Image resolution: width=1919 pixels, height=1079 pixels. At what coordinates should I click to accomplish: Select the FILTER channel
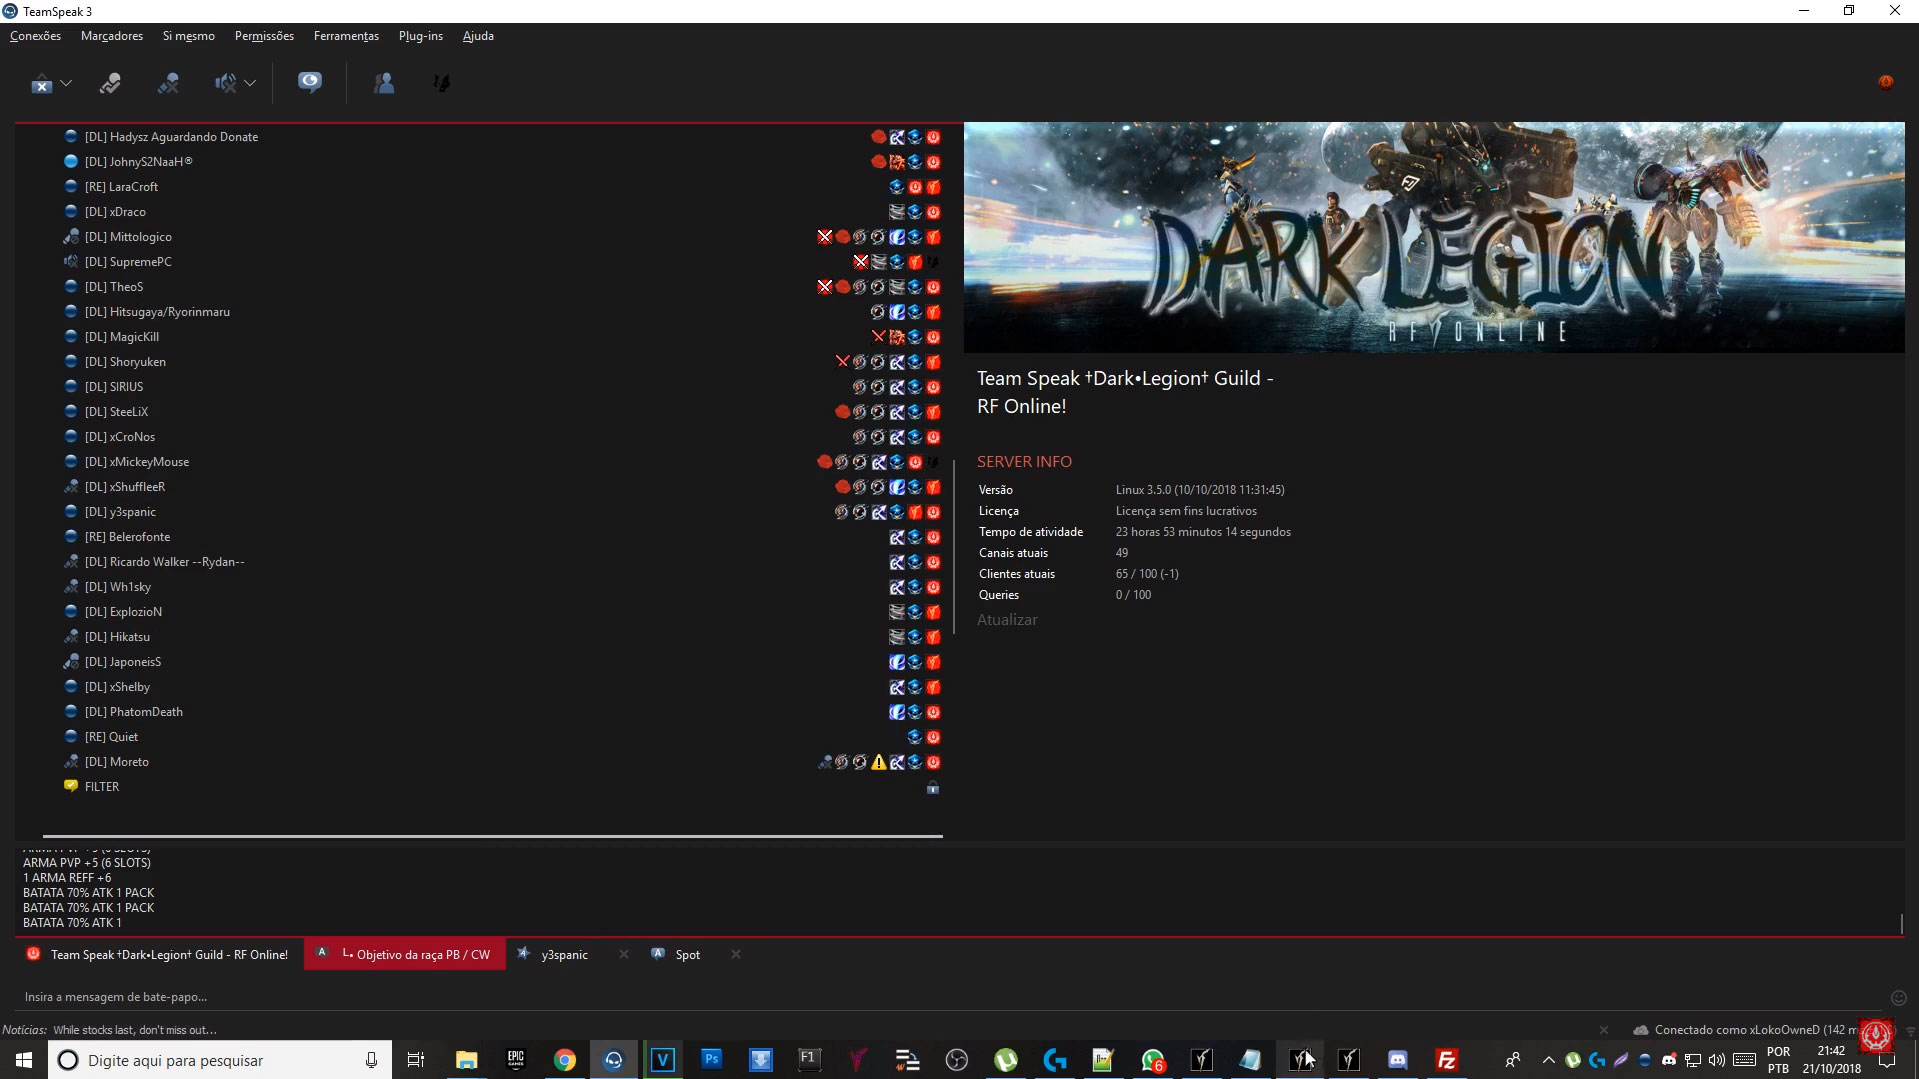[102, 787]
